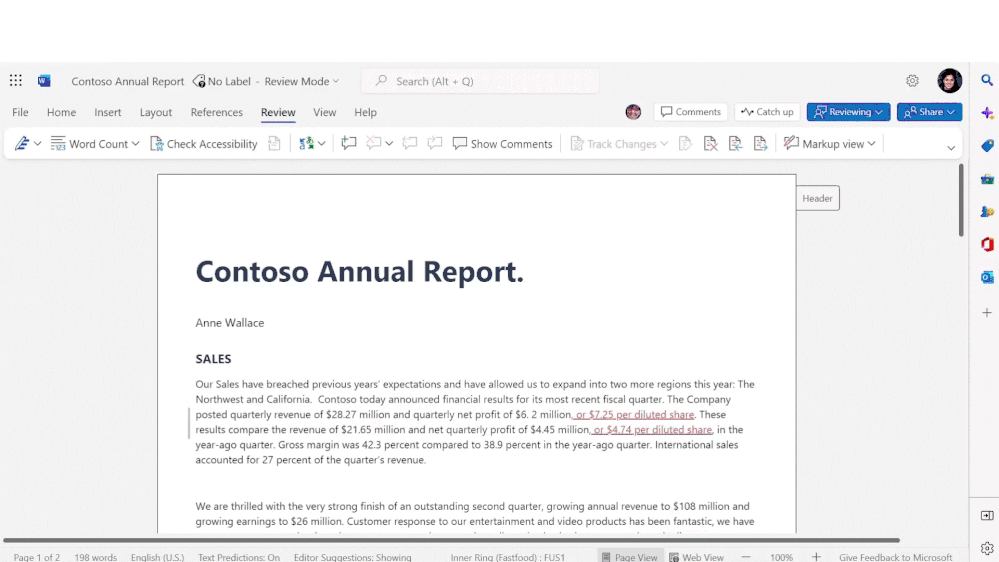Jump to the previous tracked change
The width and height of the screenshot is (999, 562).
click(735, 144)
